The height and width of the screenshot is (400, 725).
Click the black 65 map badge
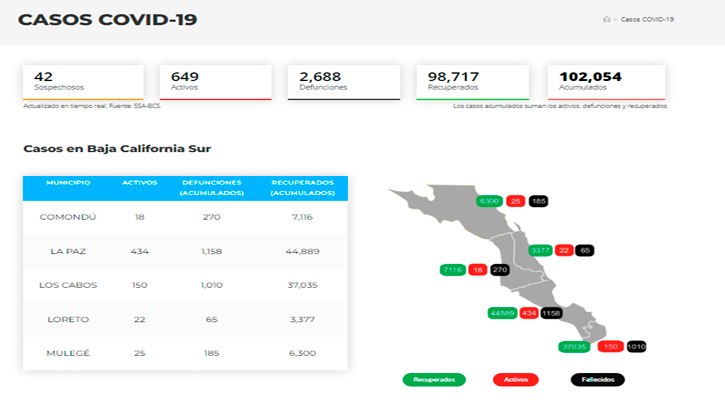(585, 251)
